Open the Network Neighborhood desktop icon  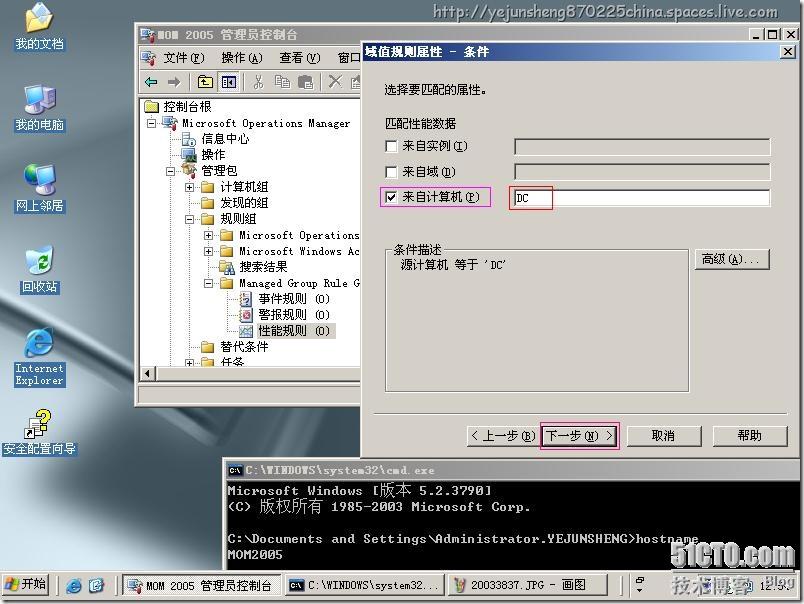coord(39,189)
